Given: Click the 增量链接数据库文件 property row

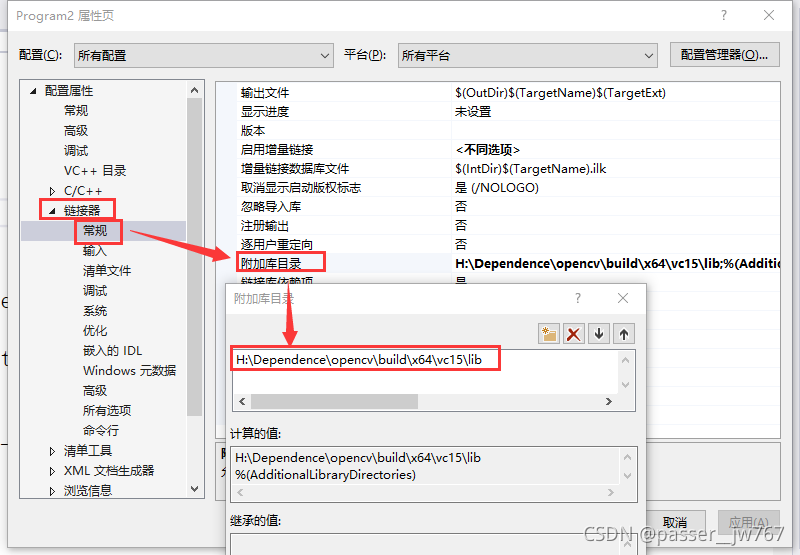Looking at the screenshot, I should 508,168.
